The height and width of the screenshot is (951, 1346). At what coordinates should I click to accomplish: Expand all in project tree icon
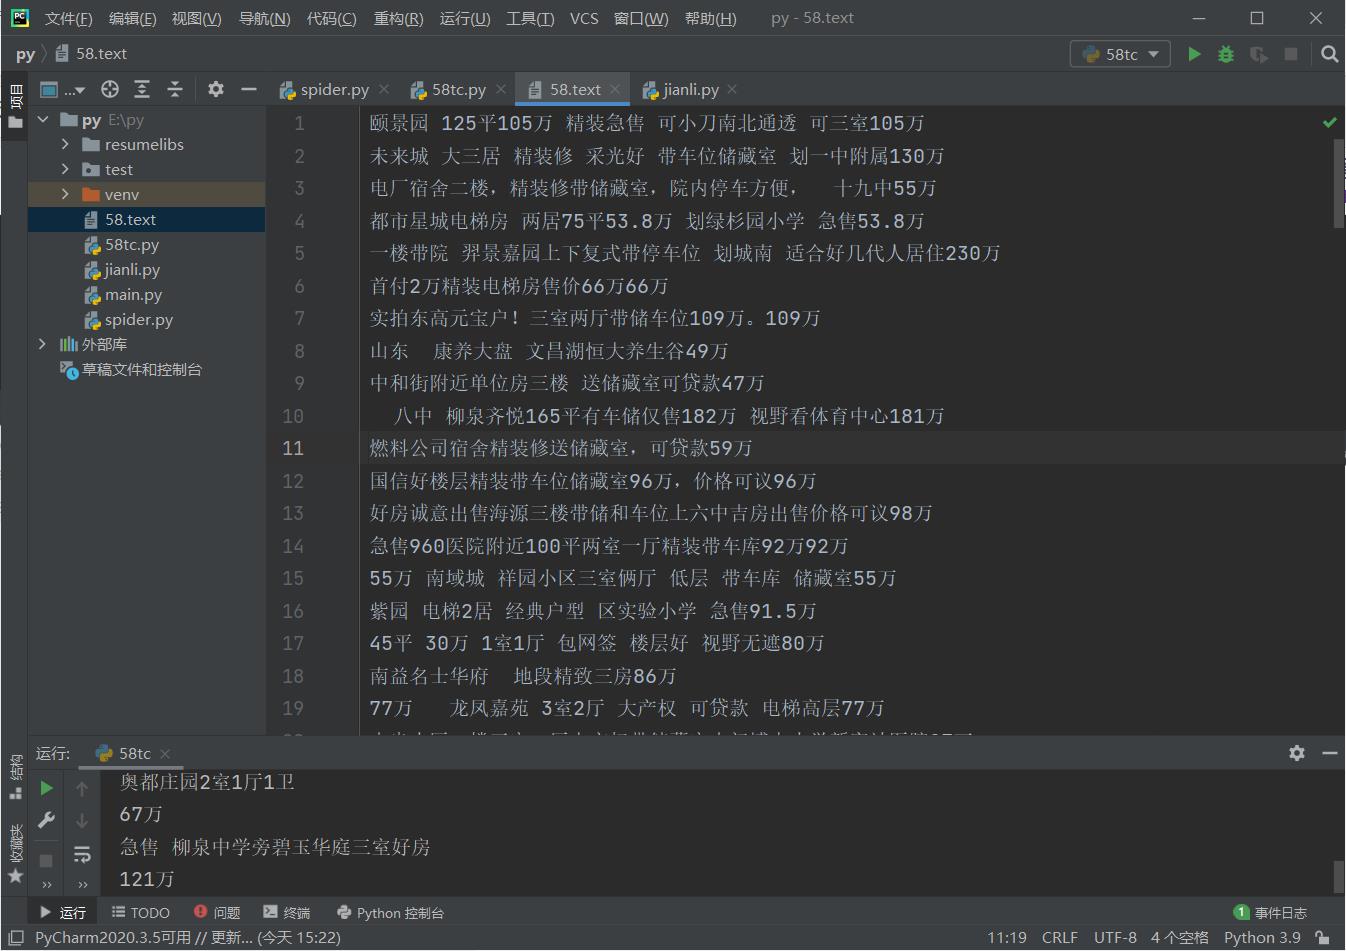coord(142,89)
